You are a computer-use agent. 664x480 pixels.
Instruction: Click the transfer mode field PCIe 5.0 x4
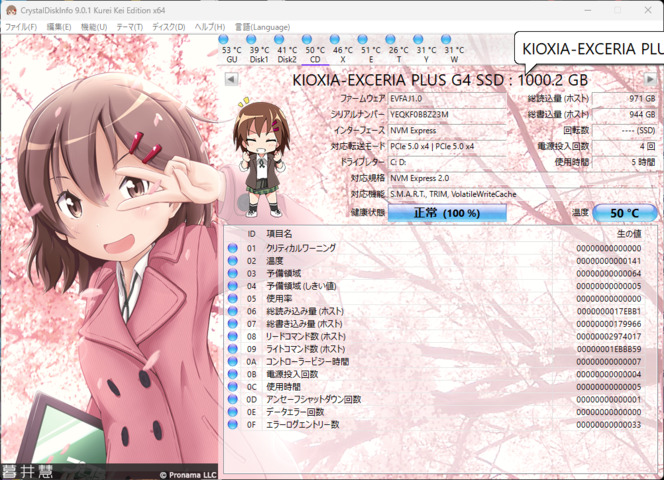pyautogui.click(x=447, y=146)
